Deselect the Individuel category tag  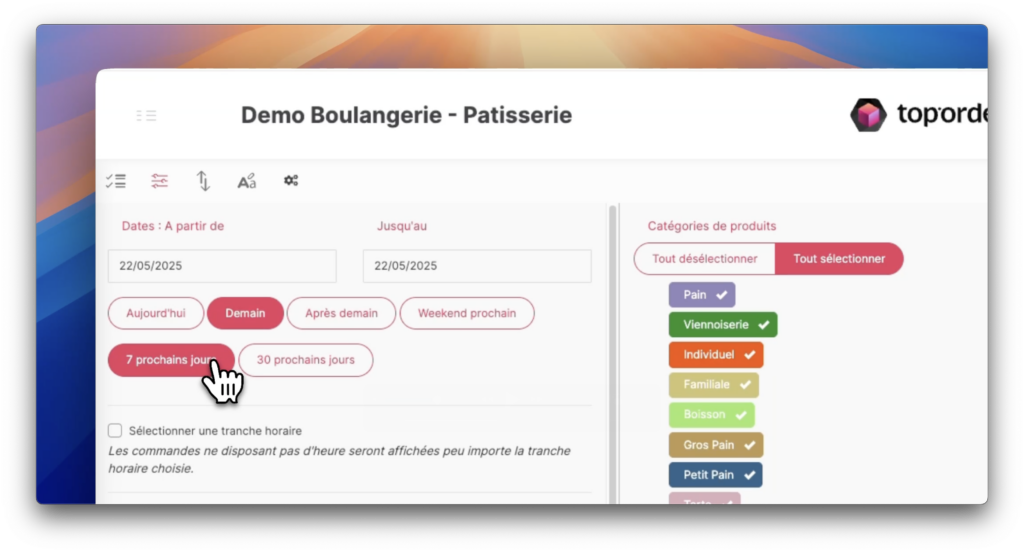tap(715, 355)
